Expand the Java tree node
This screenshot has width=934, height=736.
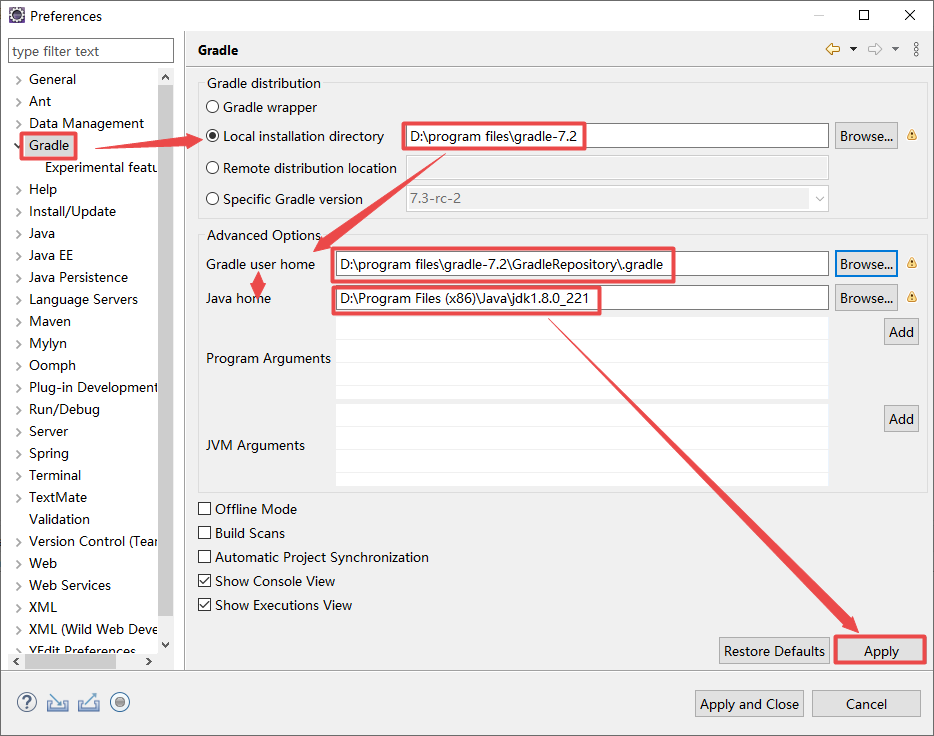click(x=18, y=234)
